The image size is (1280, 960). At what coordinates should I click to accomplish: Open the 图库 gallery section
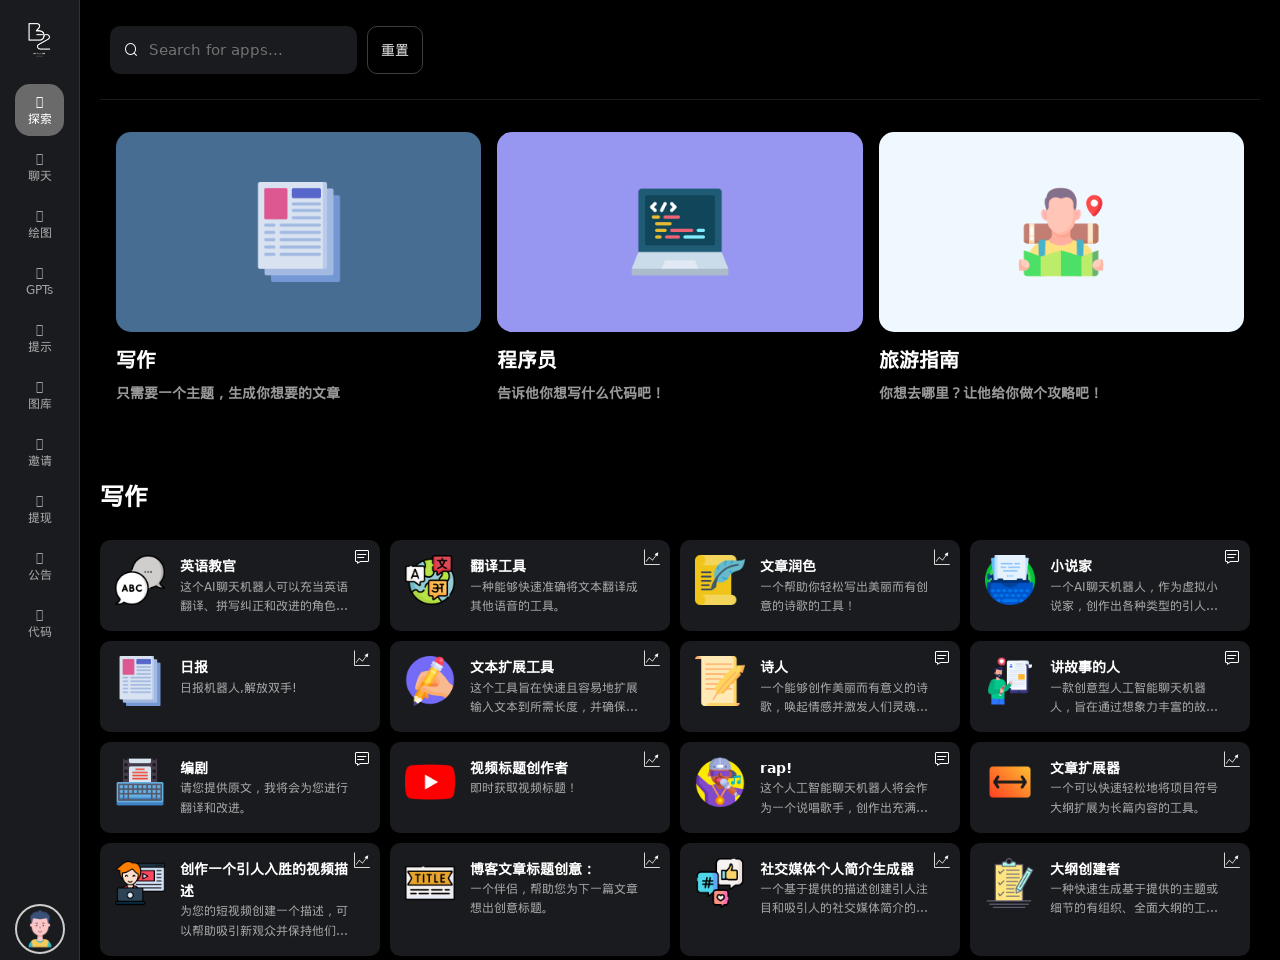click(x=39, y=394)
